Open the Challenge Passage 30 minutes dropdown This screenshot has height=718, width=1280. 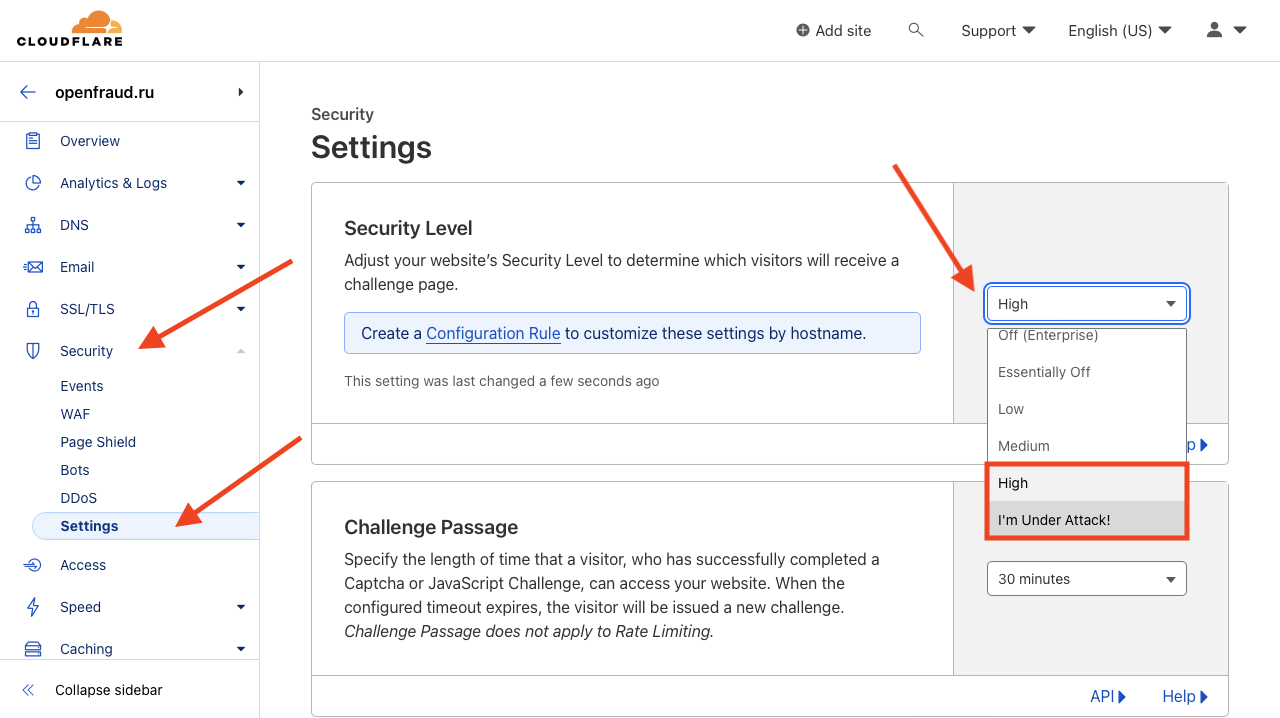[x=1087, y=579]
